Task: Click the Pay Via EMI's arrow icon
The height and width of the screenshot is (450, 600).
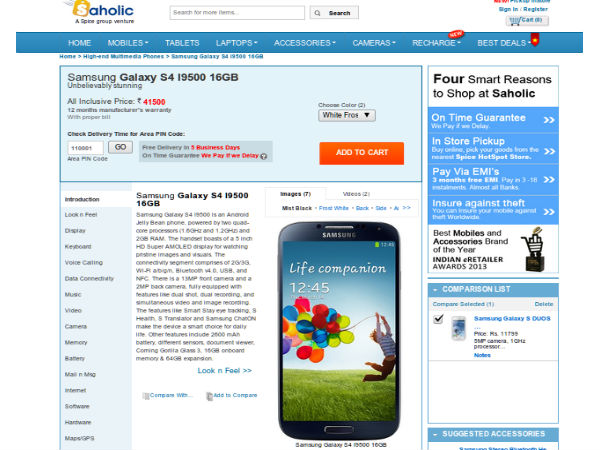Action: coord(549,179)
